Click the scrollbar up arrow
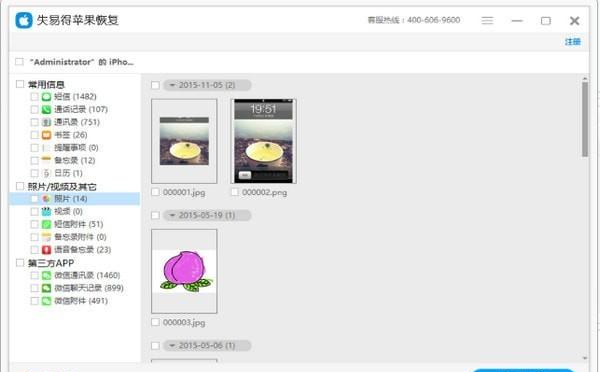 [x=585, y=79]
